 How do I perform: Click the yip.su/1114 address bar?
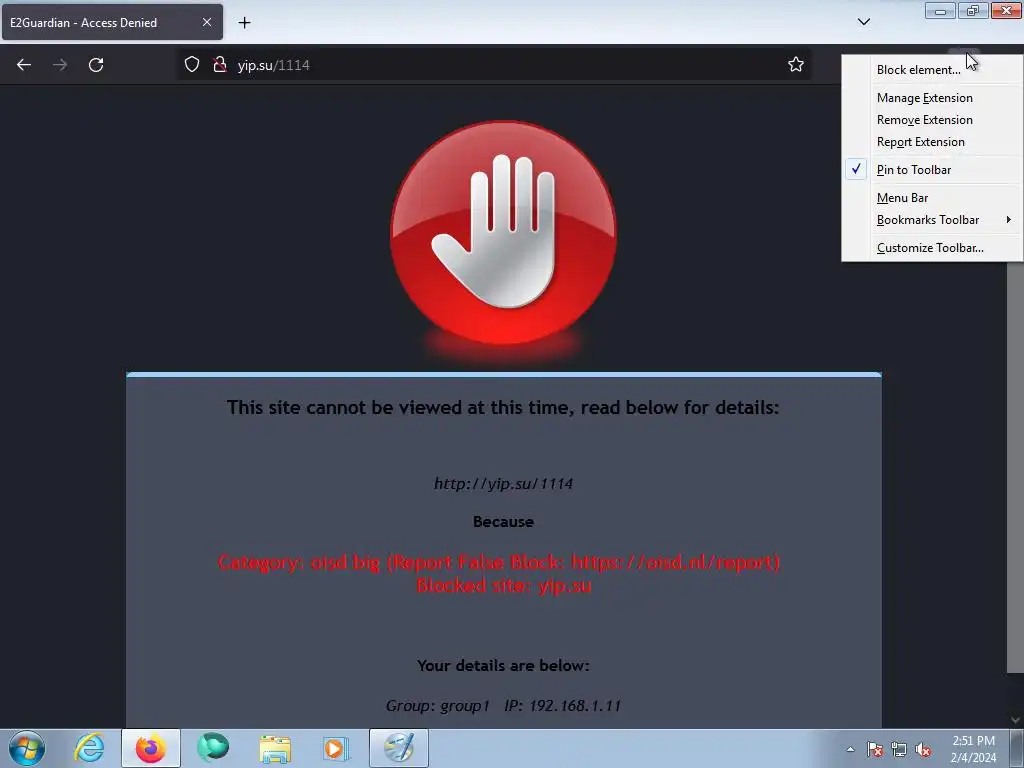pos(496,65)
